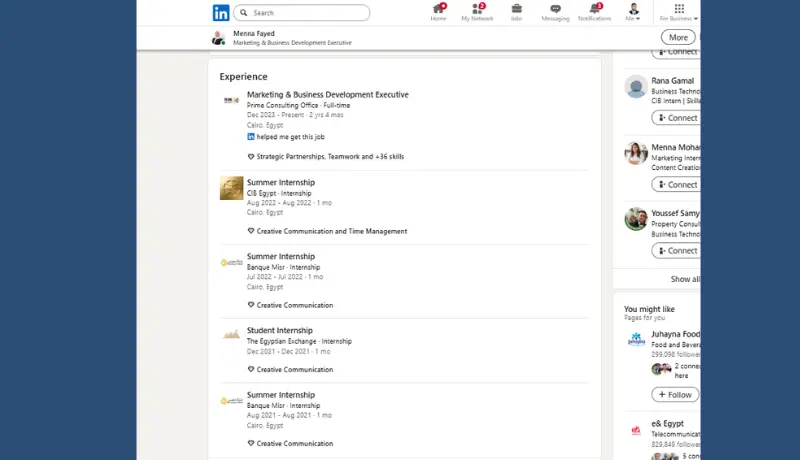This screenshot has height=460, width=800.
Task: Expand the Me profile menu
Action: pyautogui.click(x=633, y=12)
